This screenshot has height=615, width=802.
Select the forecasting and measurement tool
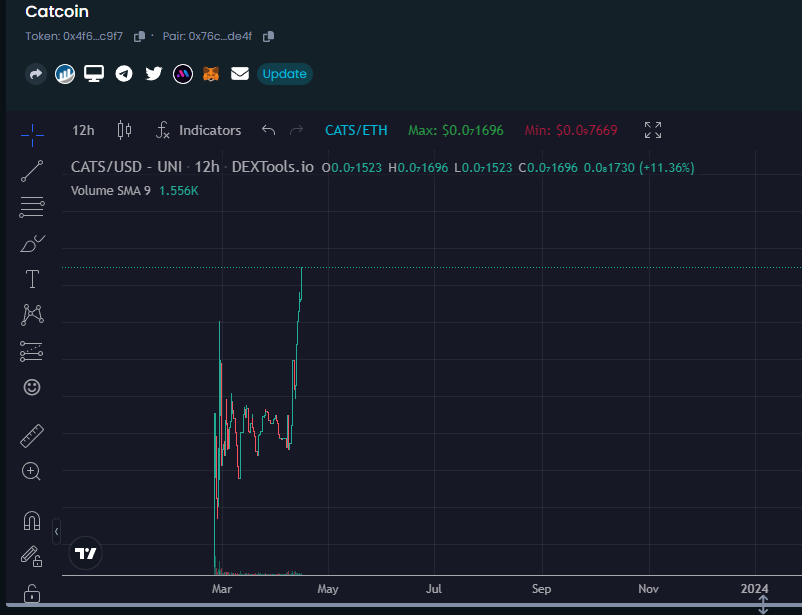tap(32, 352)
